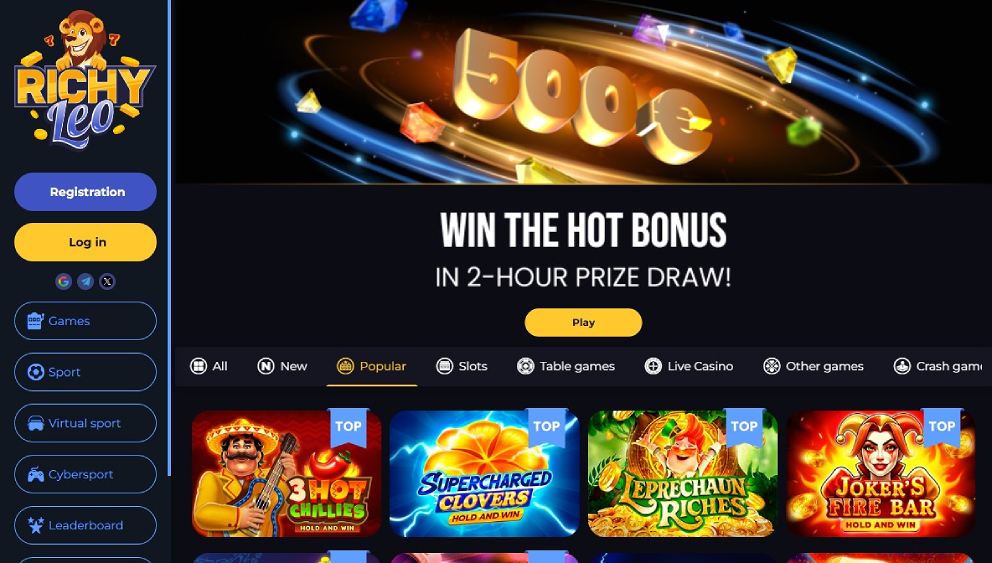Click Play on the Hot Bonus banner

click(583, 323)
